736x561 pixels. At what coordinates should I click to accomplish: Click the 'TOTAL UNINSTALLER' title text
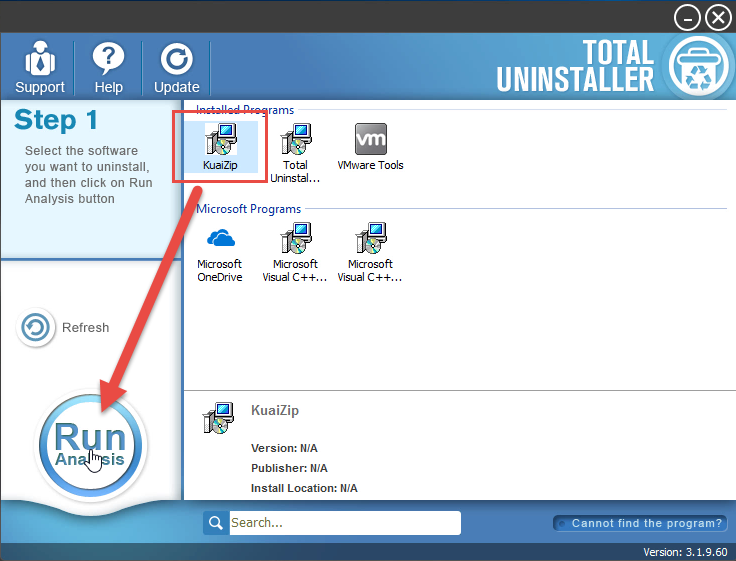pyautogui.click(x=575, y=66)
